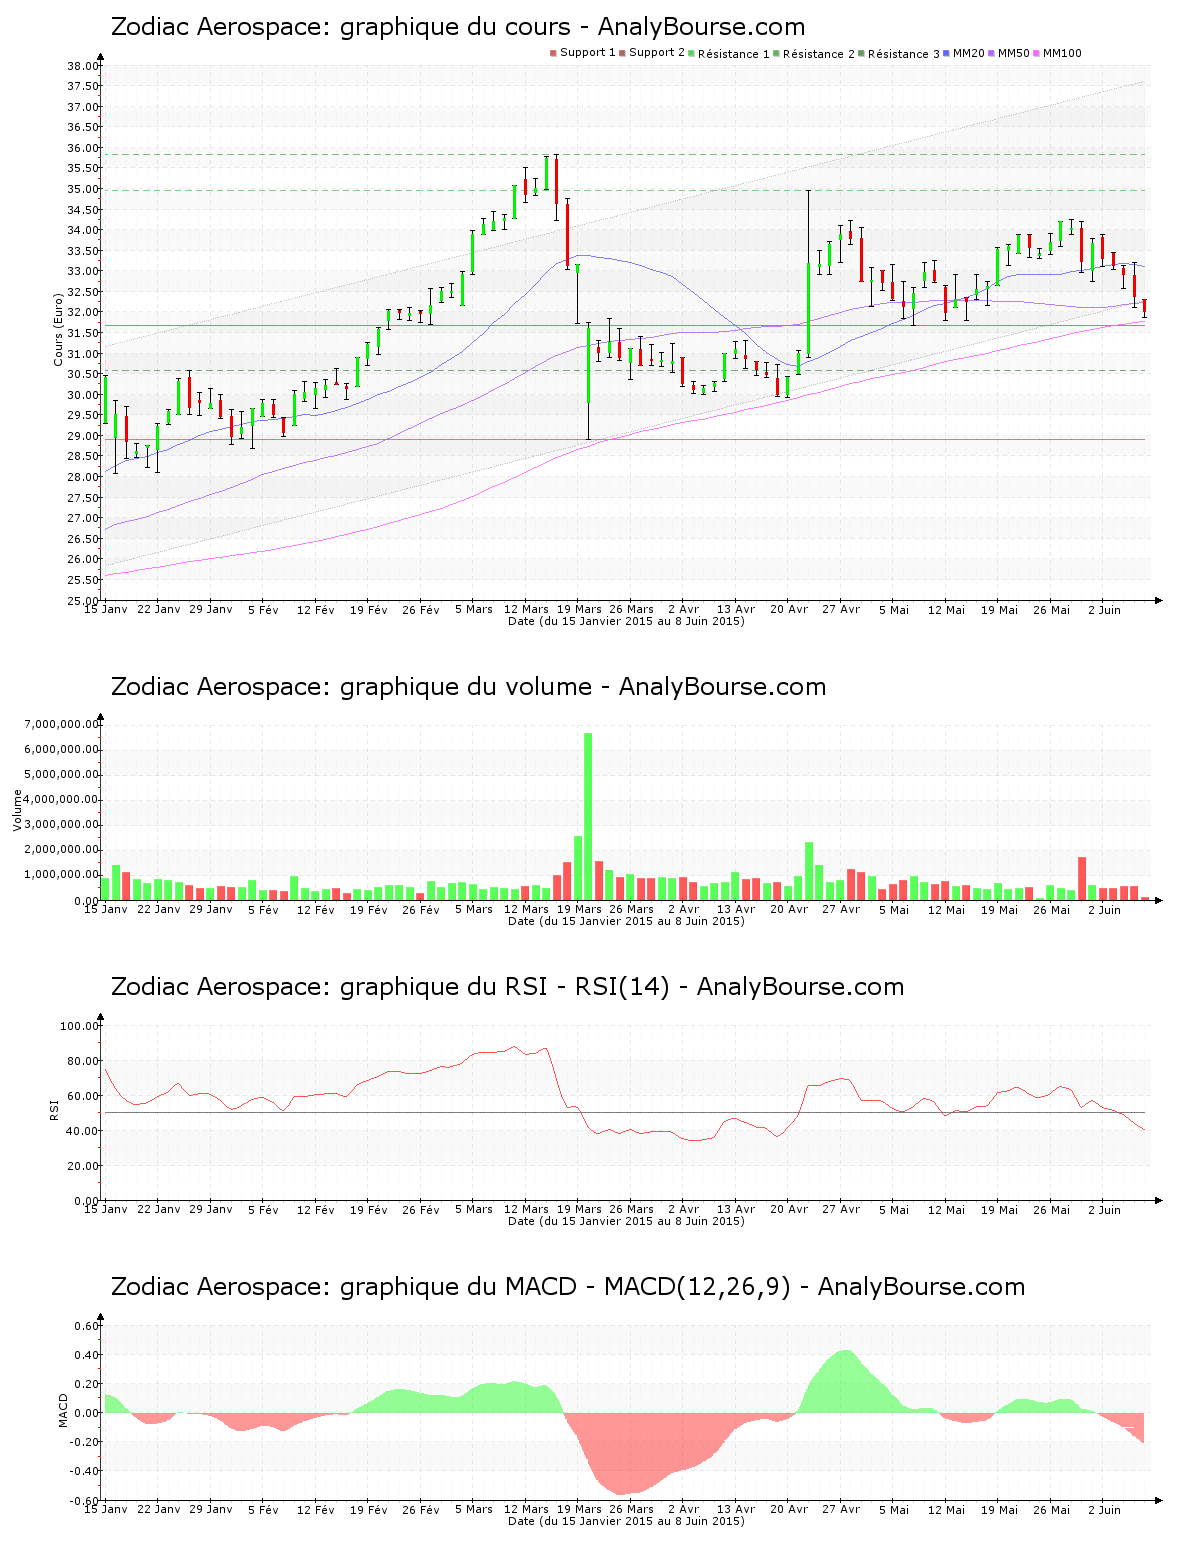Click the date range caption under MACD chart
Viewport: 1200px width, 1550px height.
626,1521
